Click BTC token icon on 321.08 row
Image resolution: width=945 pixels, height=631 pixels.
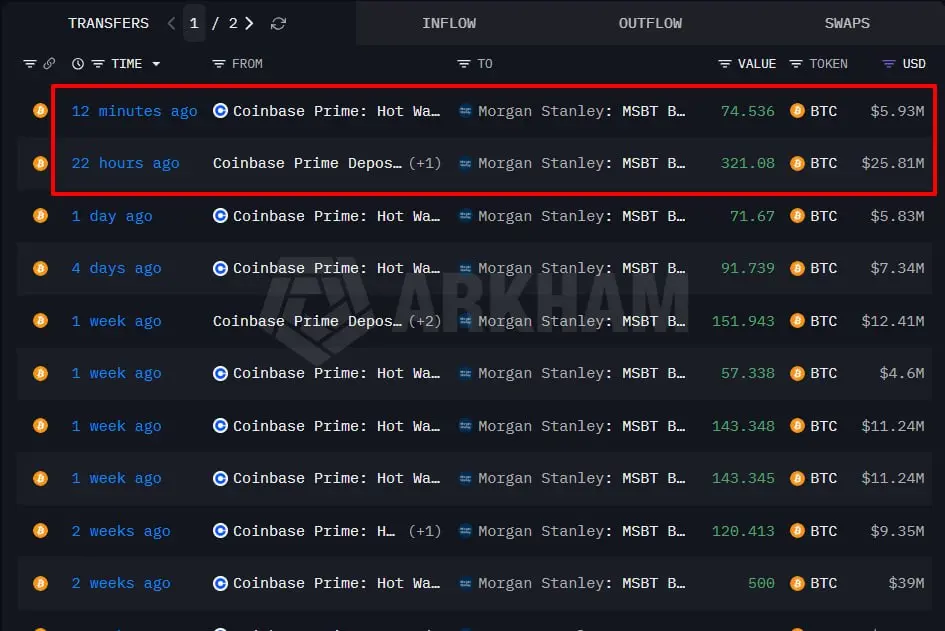click(797, 163)
